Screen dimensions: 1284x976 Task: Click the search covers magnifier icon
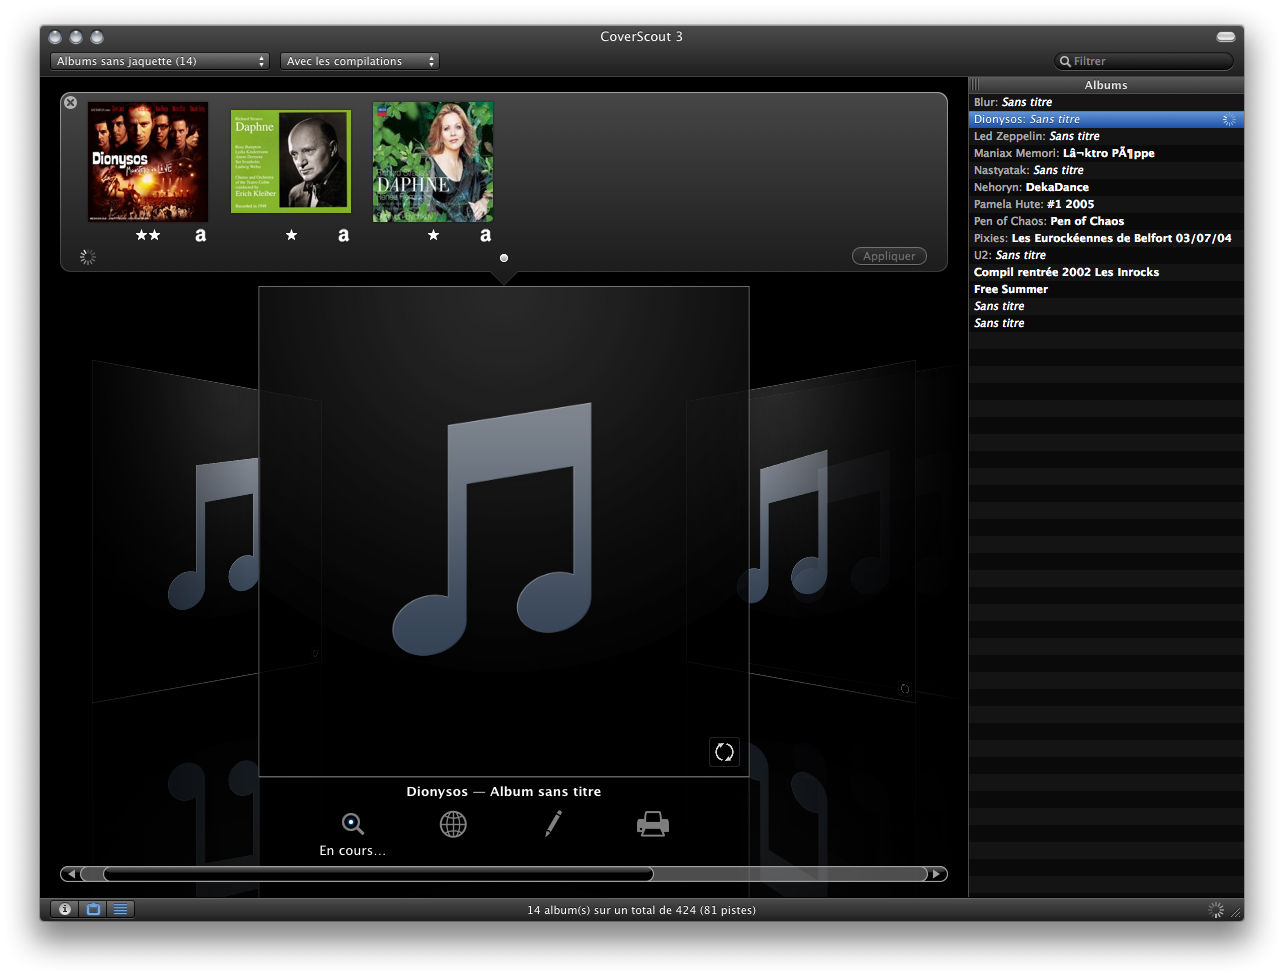click(352, 824)
